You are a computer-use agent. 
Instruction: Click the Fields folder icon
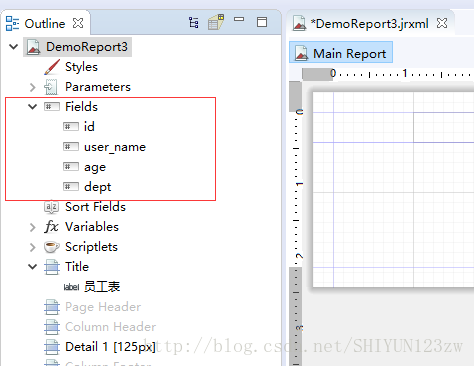pyautogui.click(x=52, y=107)
